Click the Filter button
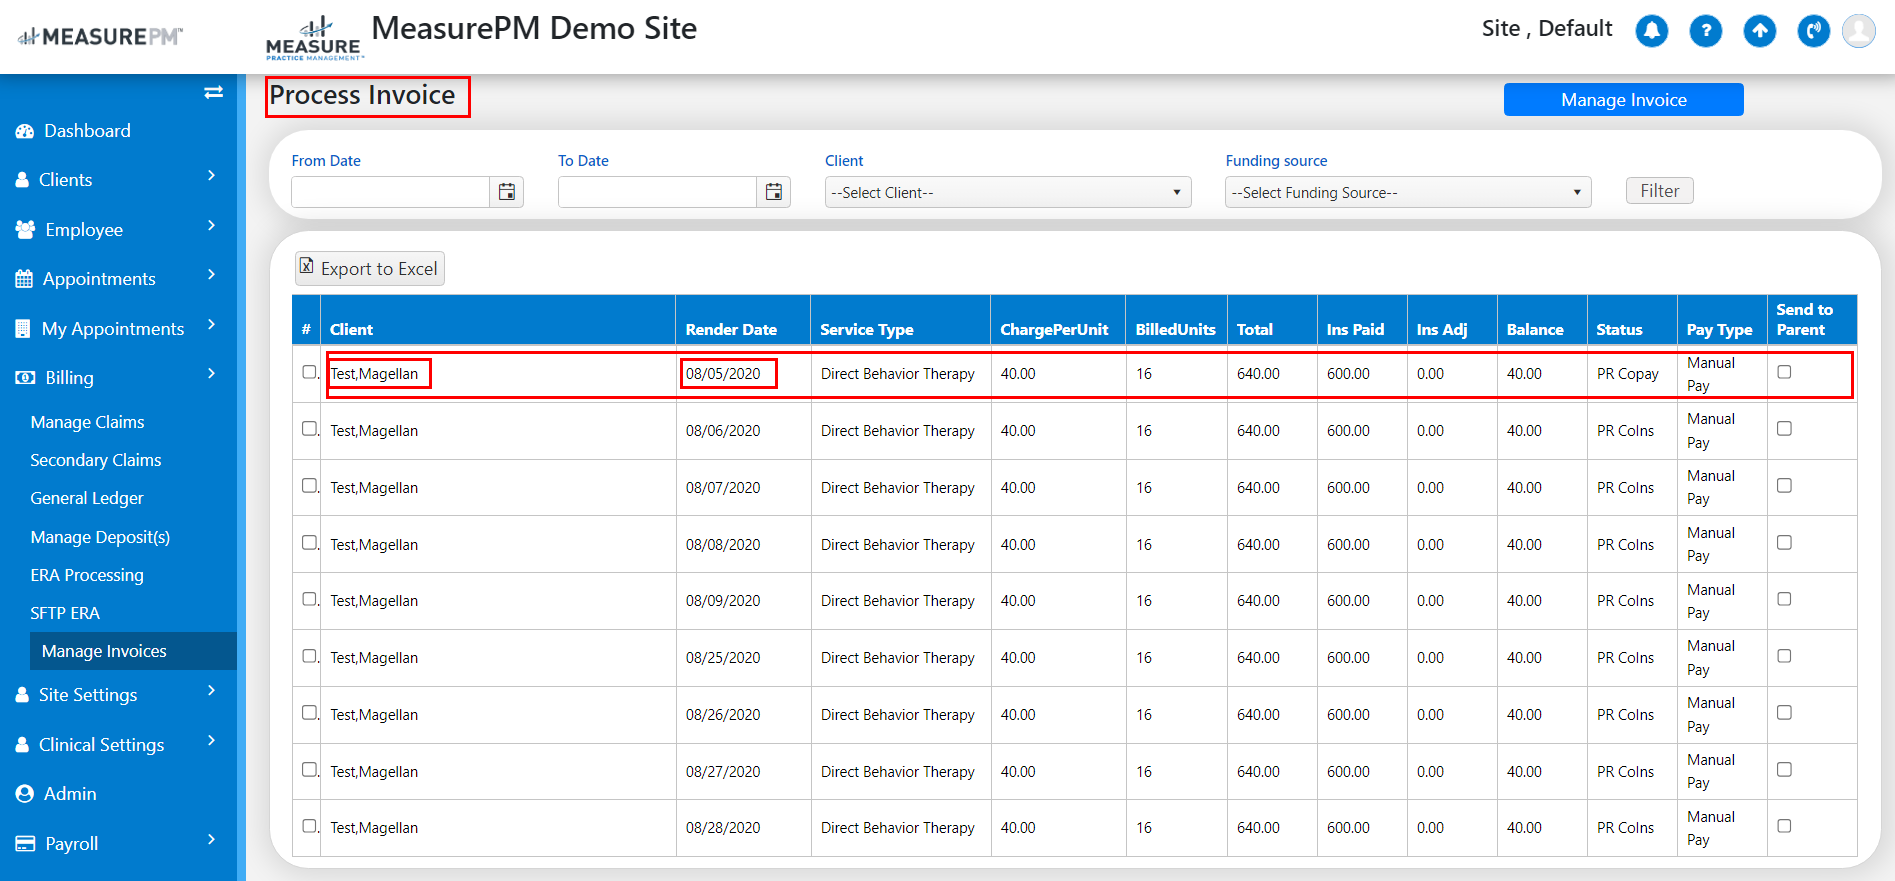Viewport: 1895px width, 881px height. [x=1660, y=191]
